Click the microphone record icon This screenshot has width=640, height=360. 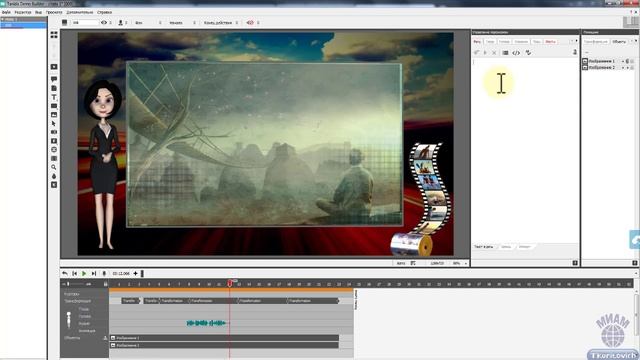pos(104,273)
